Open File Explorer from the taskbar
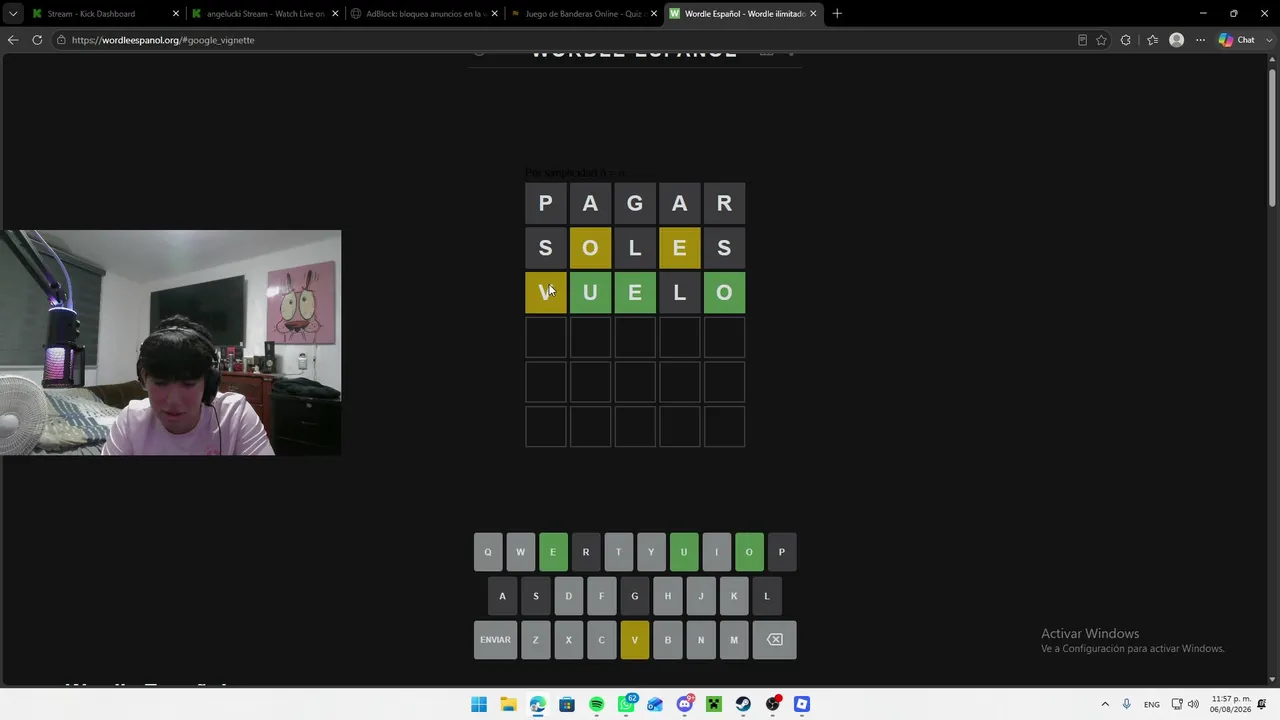 click(x=508, y=704)
